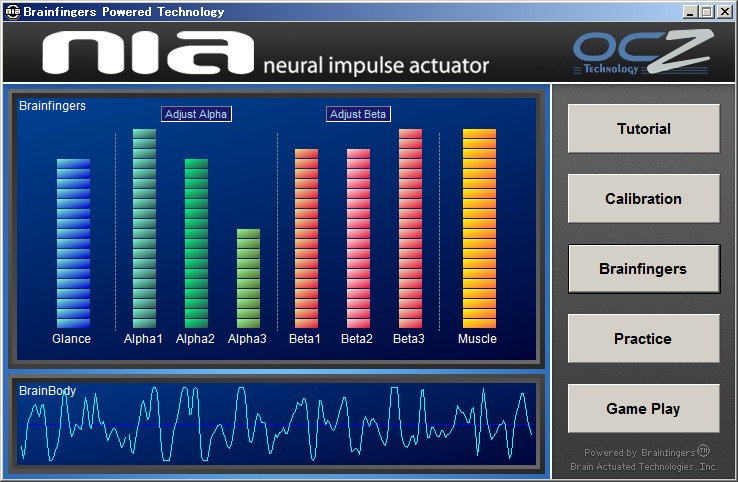Click the Alpha2 green level bar
Screen dimensions: 738x482
(196, 243)
